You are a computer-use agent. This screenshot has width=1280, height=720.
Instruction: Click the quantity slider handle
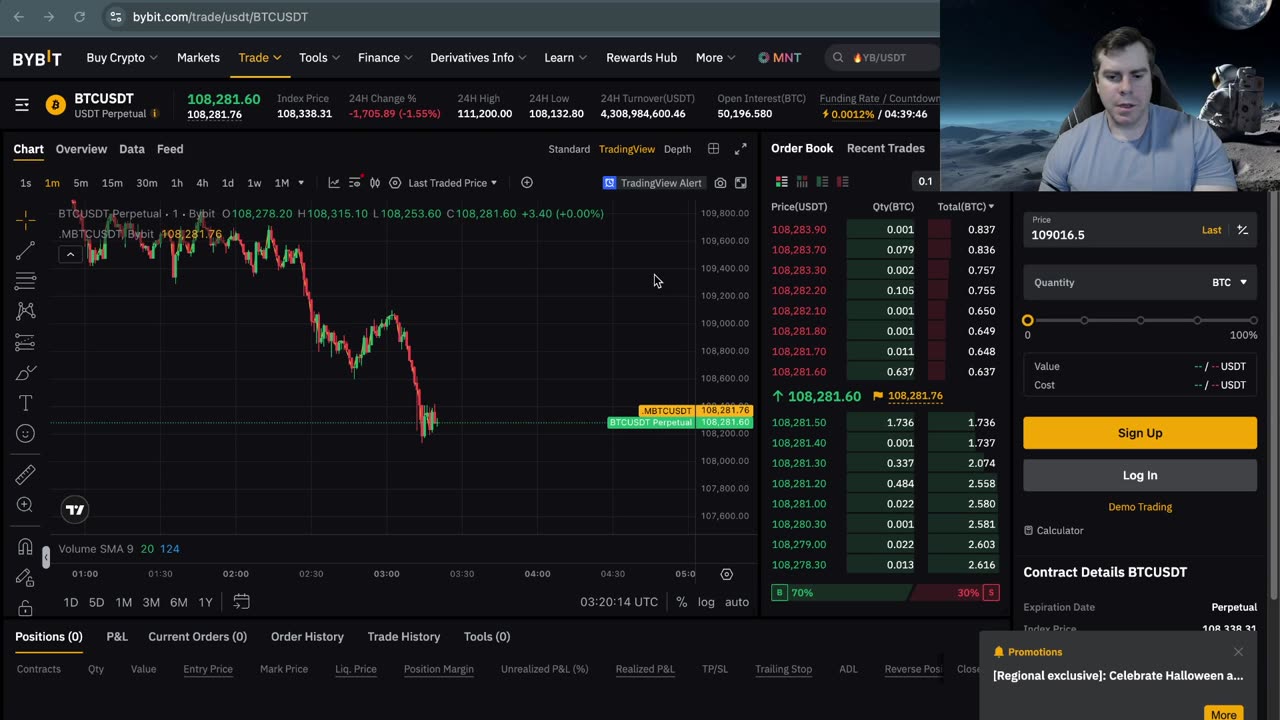pyautogui.click(x=1028, y=320)
